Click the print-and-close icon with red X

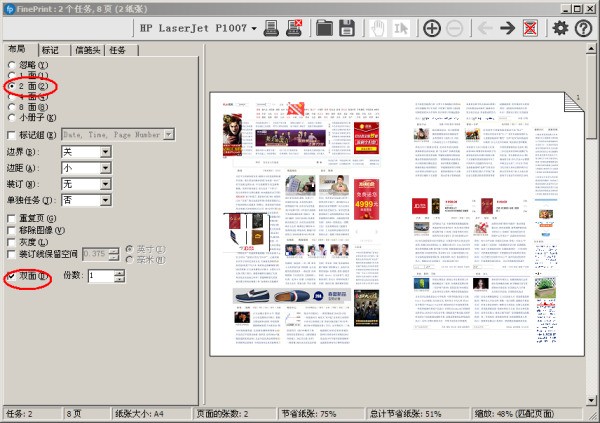tap(296, 28)
